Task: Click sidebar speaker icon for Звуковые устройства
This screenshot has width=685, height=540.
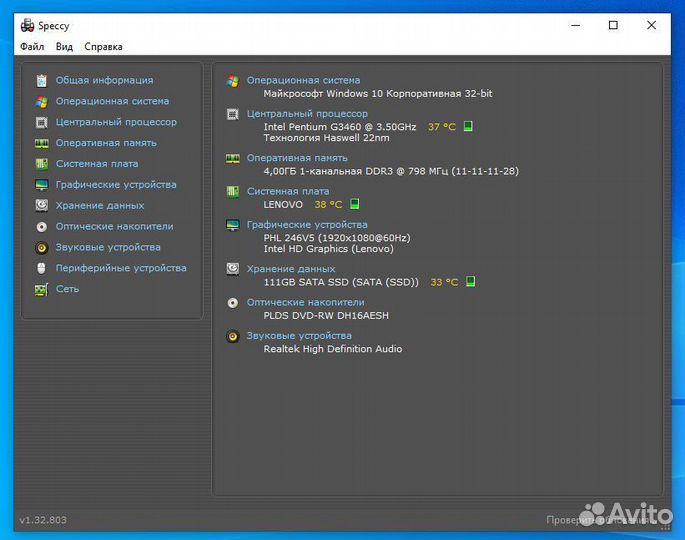Action: point(42,247)
